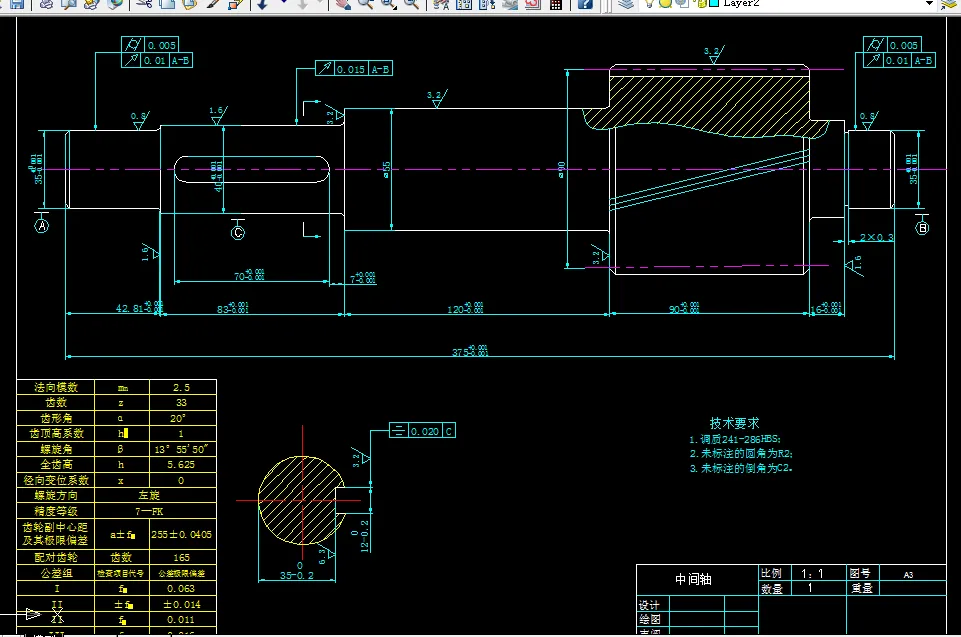Click the 调质241-286HBS requirement line

point(735,439)
